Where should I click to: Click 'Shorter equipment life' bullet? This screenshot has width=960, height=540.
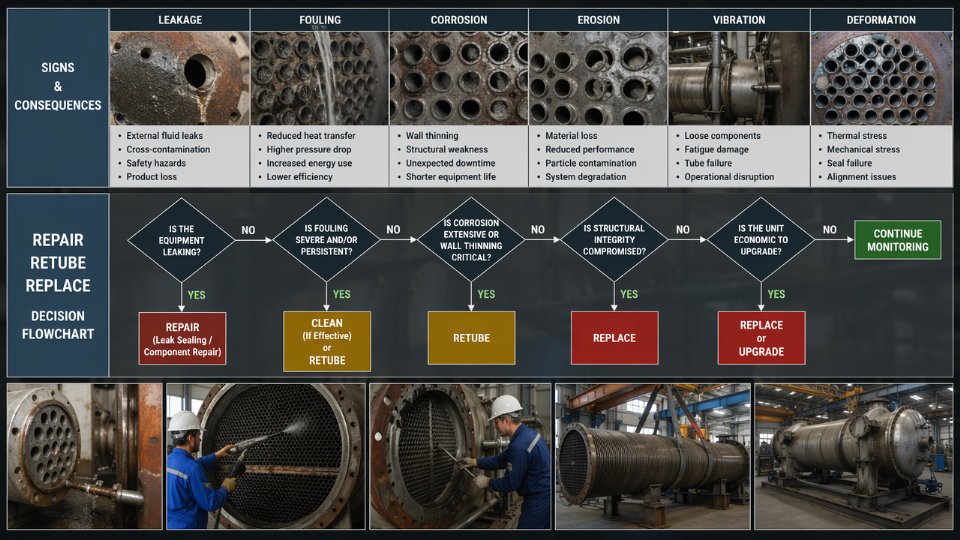click(x=451, y=176)
